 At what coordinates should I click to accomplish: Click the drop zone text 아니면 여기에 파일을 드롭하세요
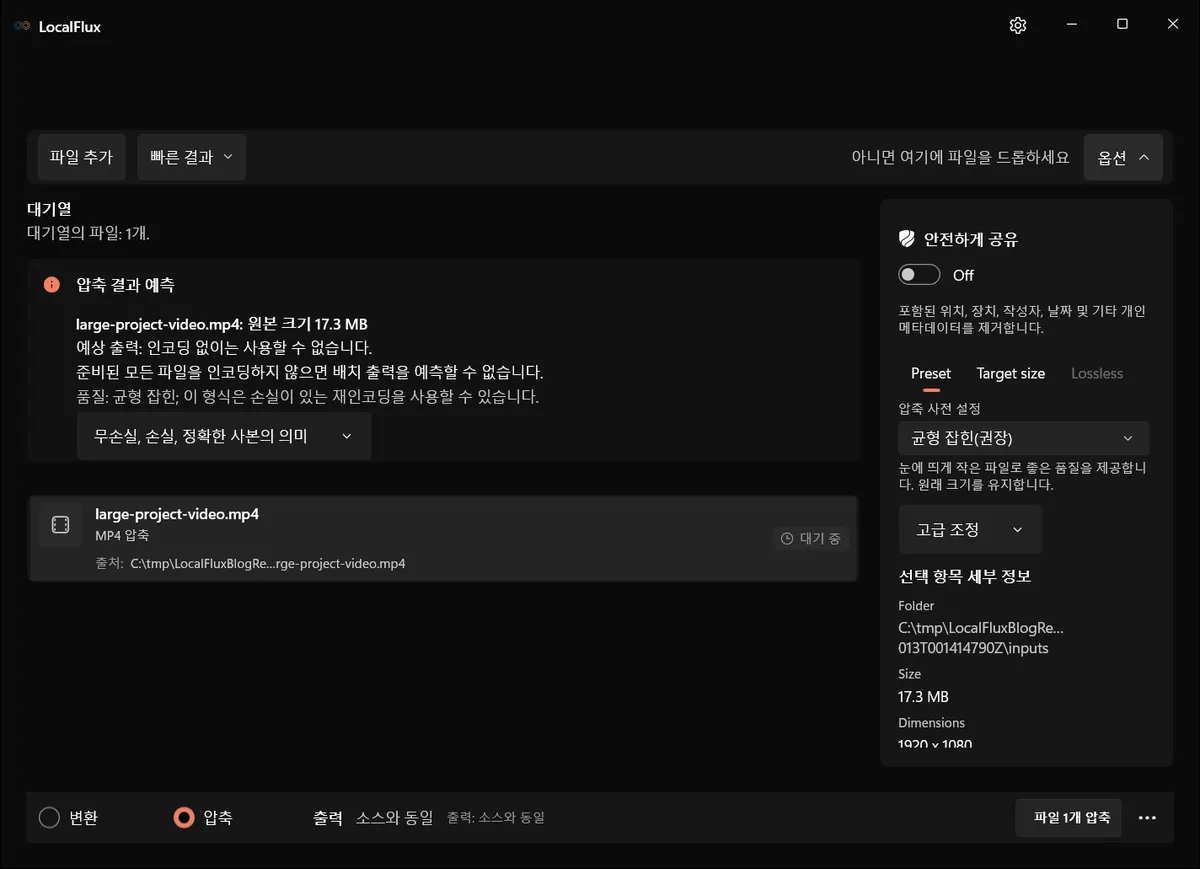[x=960, y=157]
